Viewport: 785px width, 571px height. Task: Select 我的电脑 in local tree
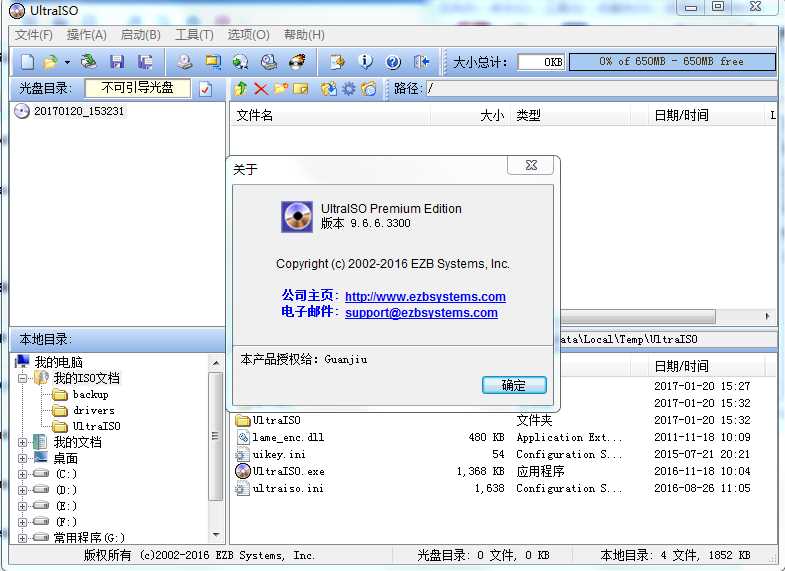pyautogui.click(x=58, y=362)
